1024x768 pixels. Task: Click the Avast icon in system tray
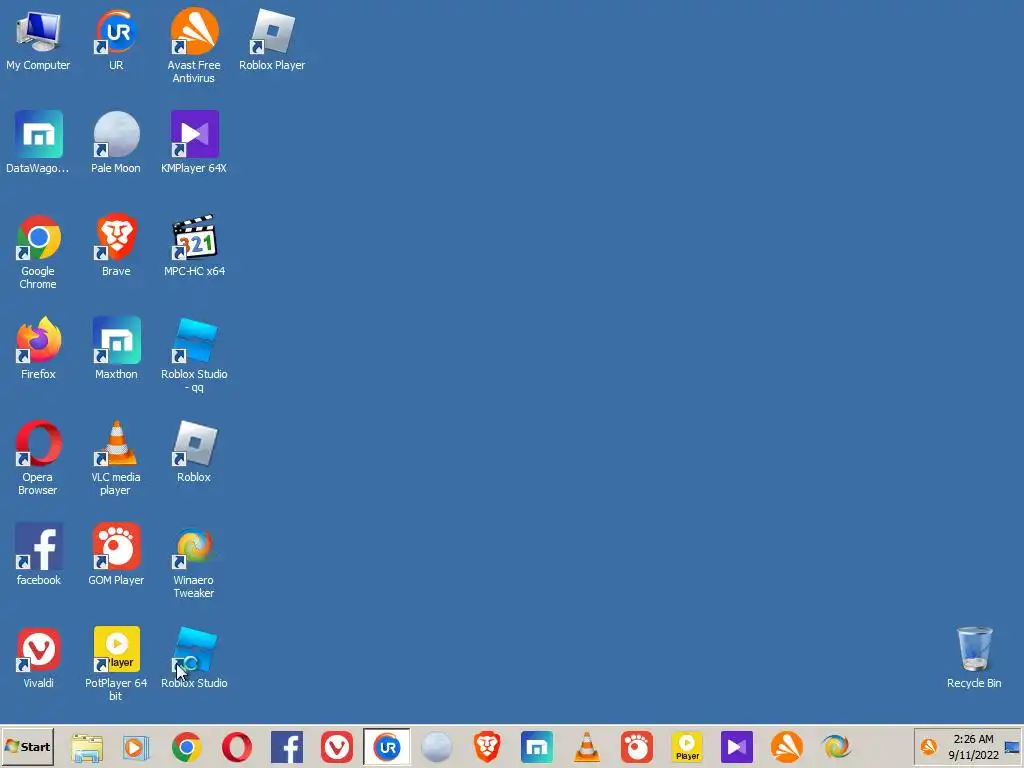click(x=929, y=746)
